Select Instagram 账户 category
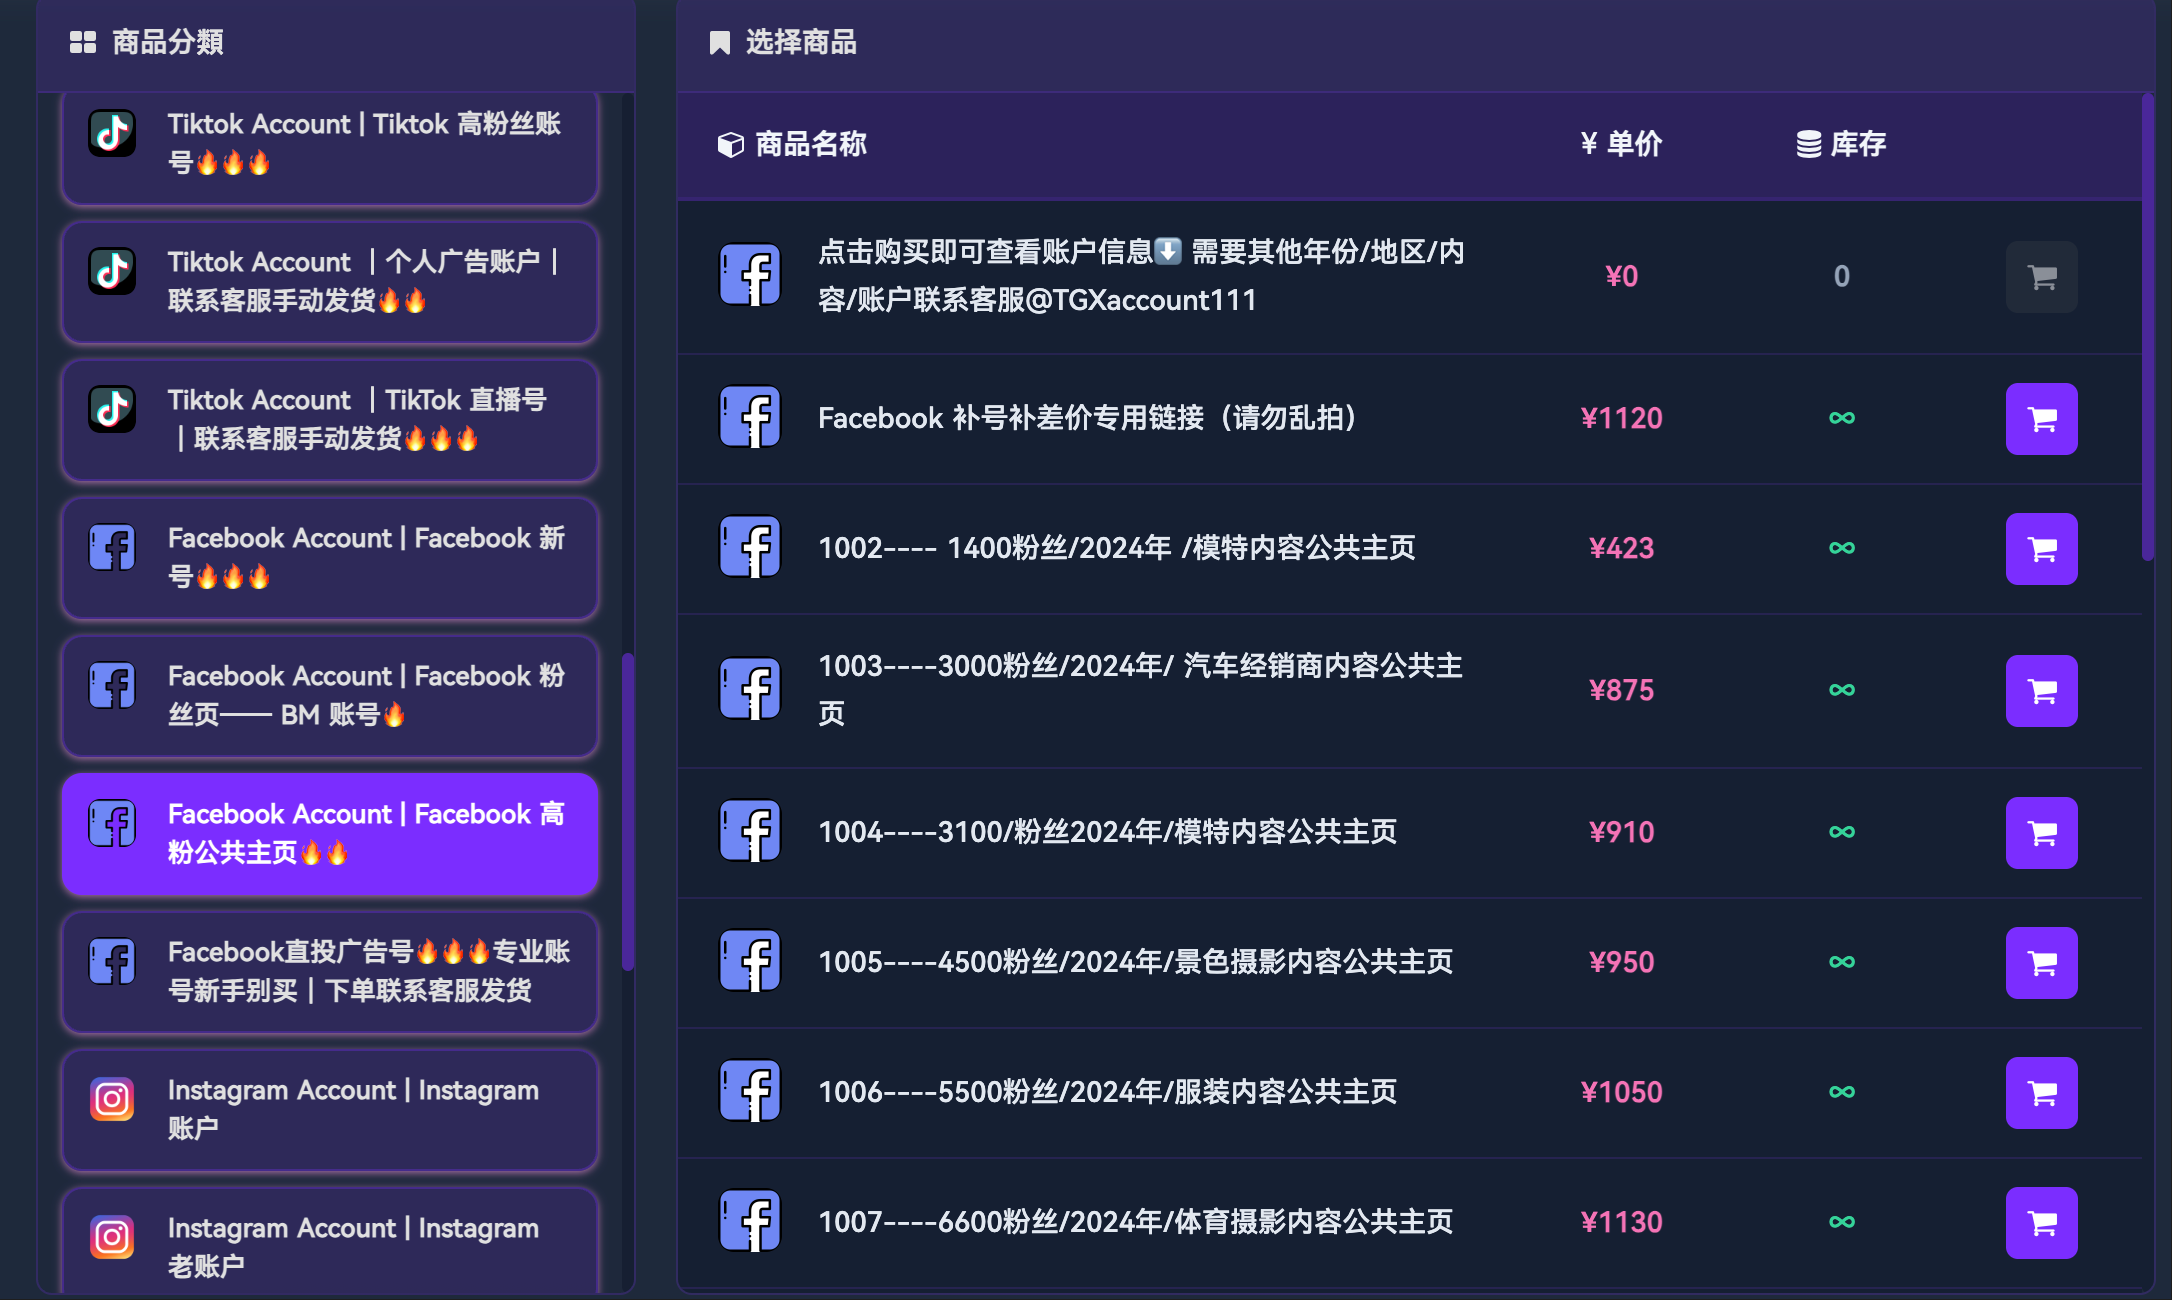Screen dimensions: 2172x1300 tap(330, 1110)
